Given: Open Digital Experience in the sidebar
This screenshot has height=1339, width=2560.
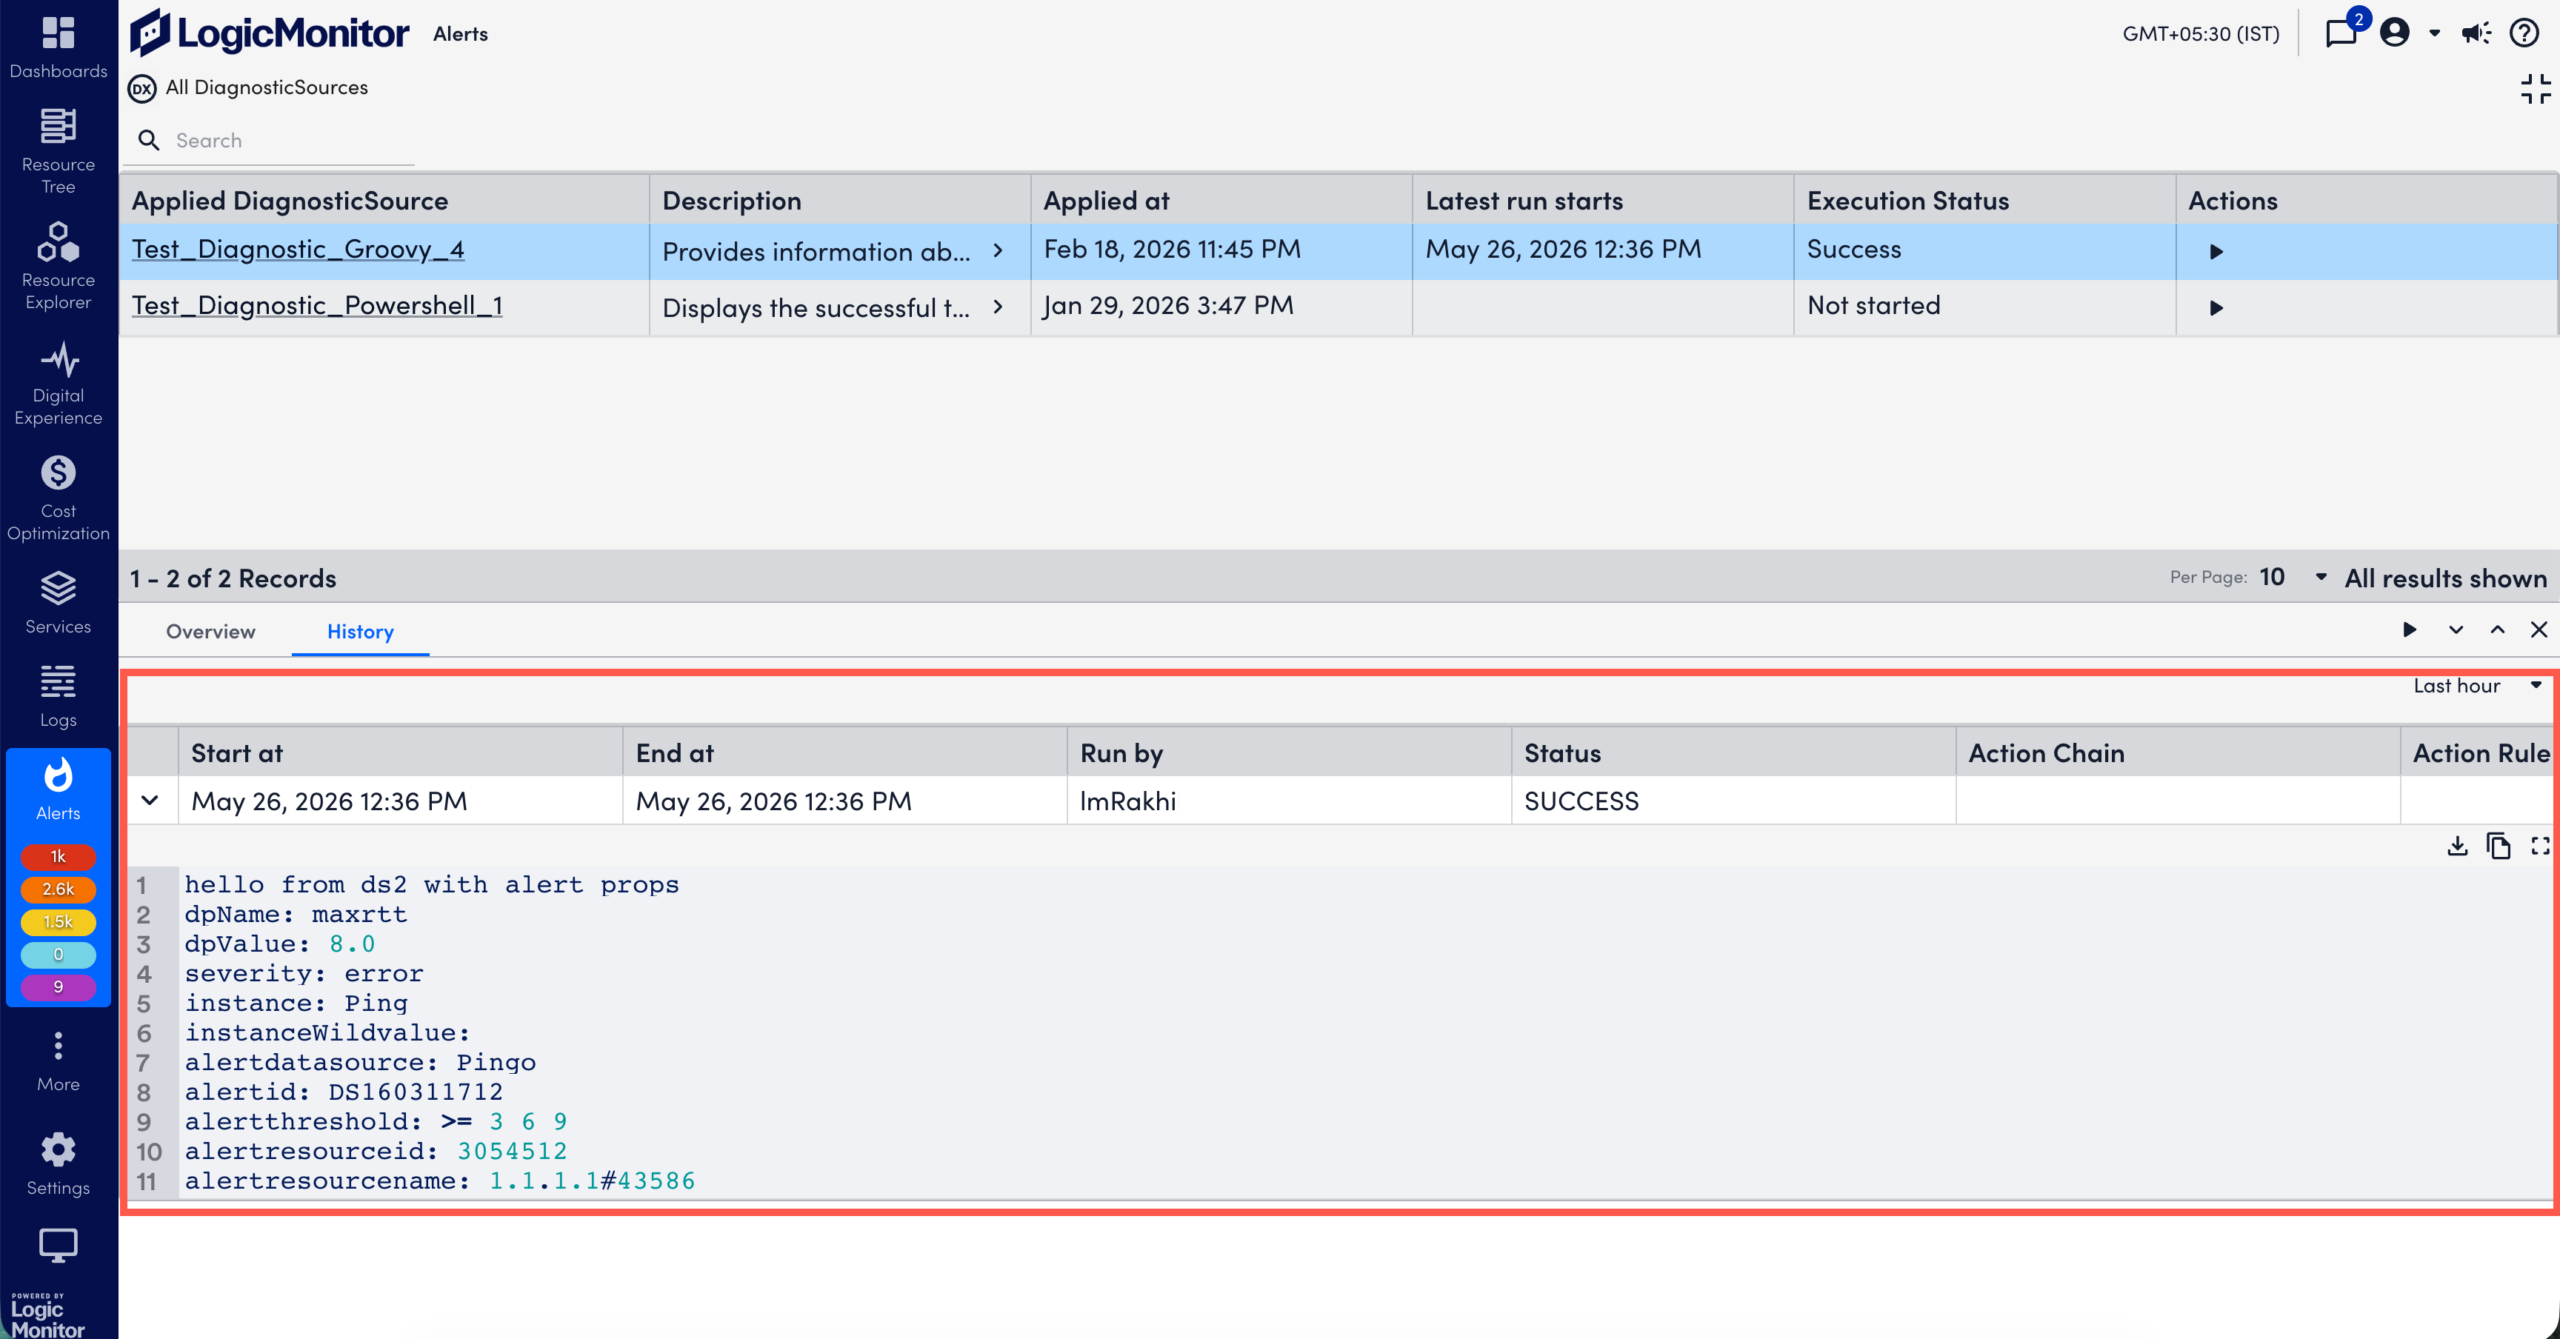Looking at the screenshot, I should point(58,383).
